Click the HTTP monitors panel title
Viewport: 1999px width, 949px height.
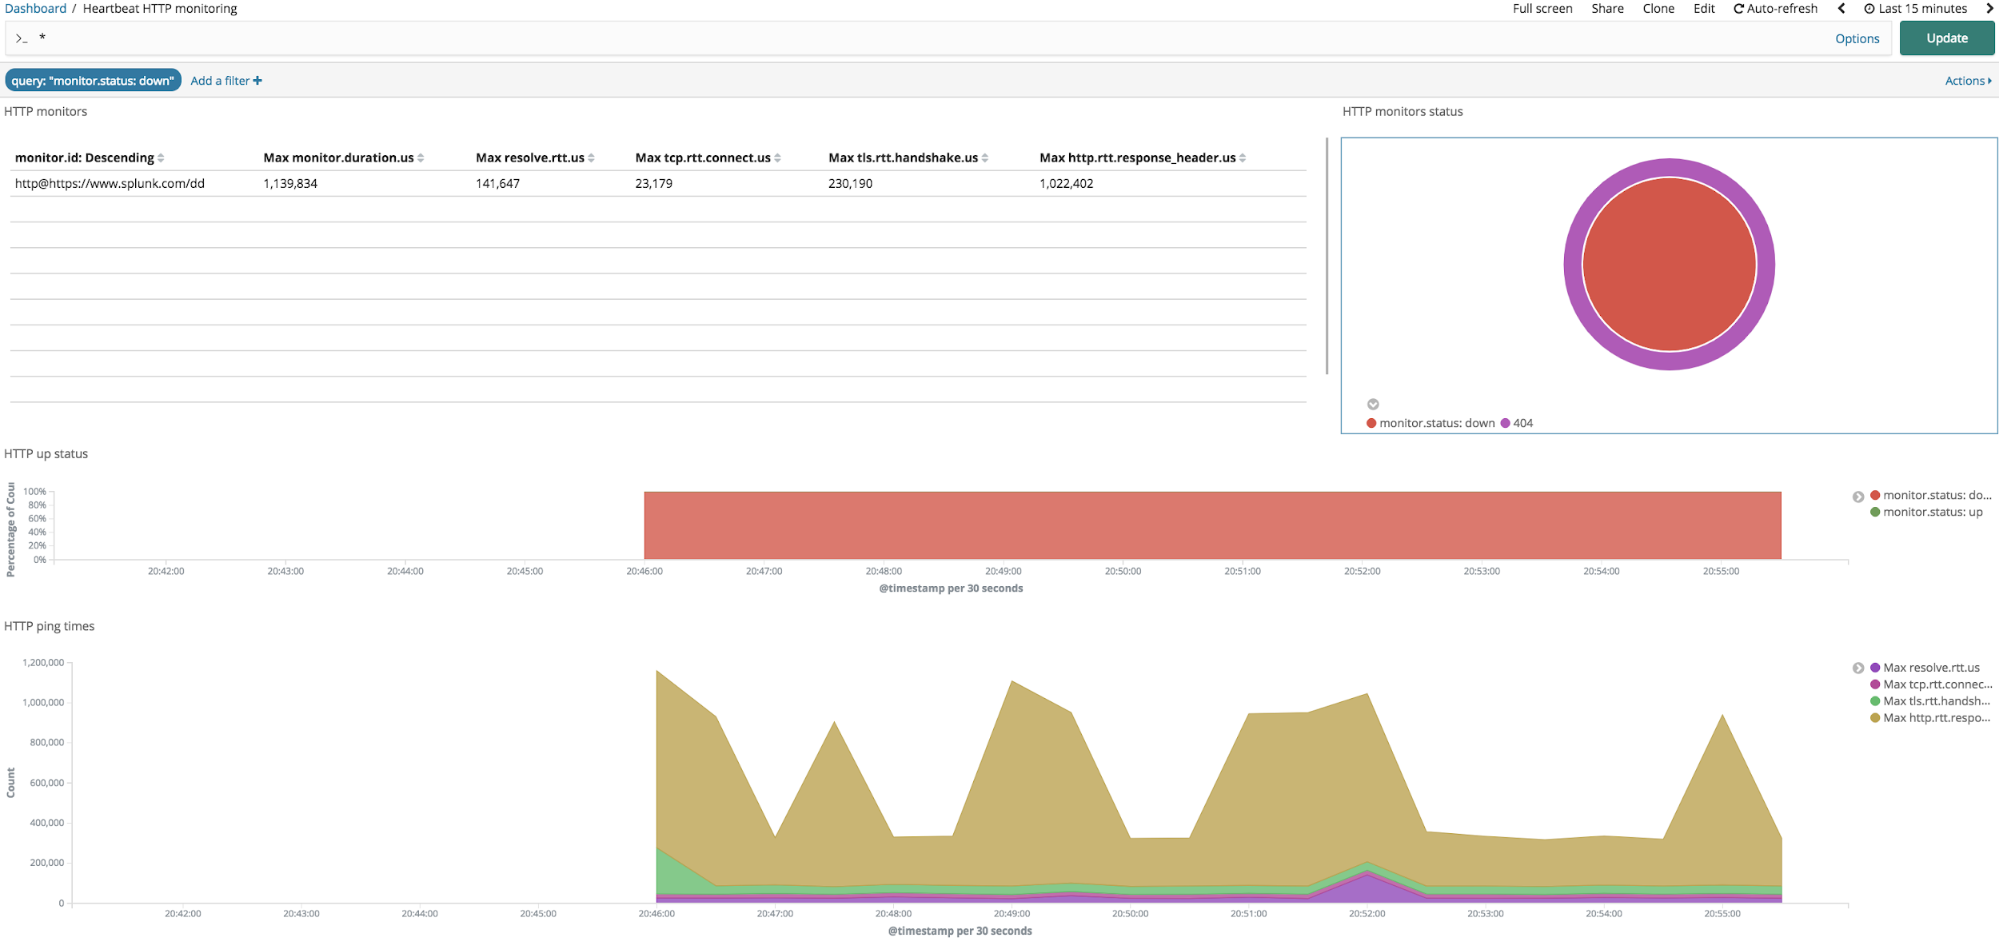(46, 112)
